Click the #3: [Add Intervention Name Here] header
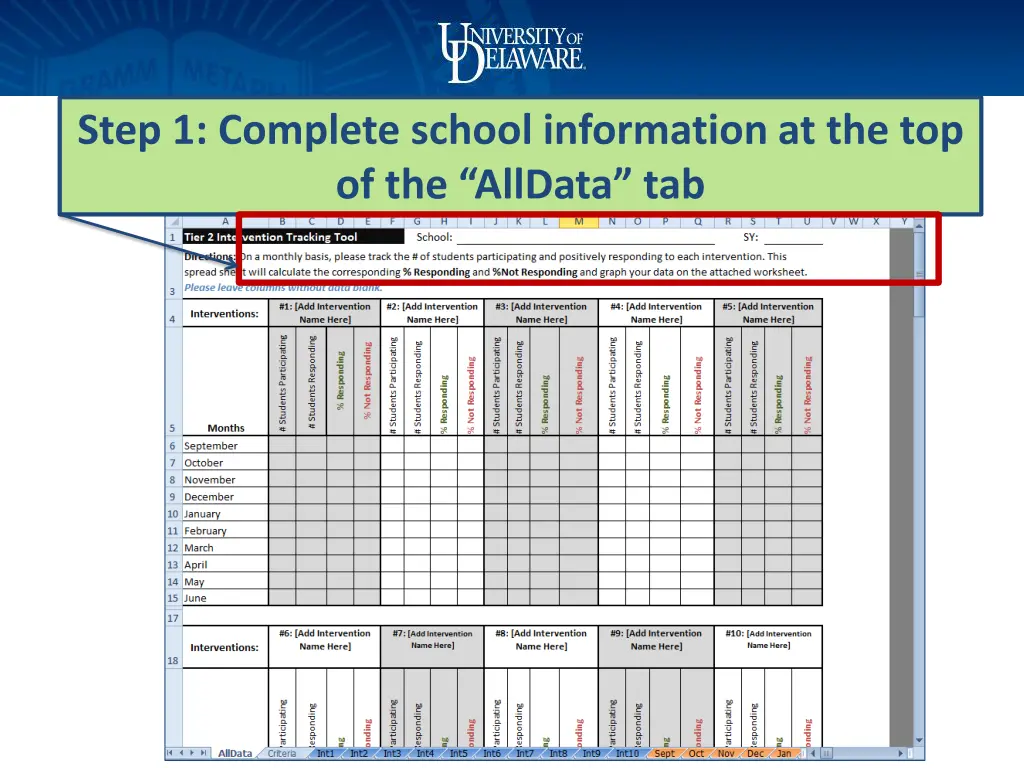Viewport: 1024px width, 768px height. [541, 313]
